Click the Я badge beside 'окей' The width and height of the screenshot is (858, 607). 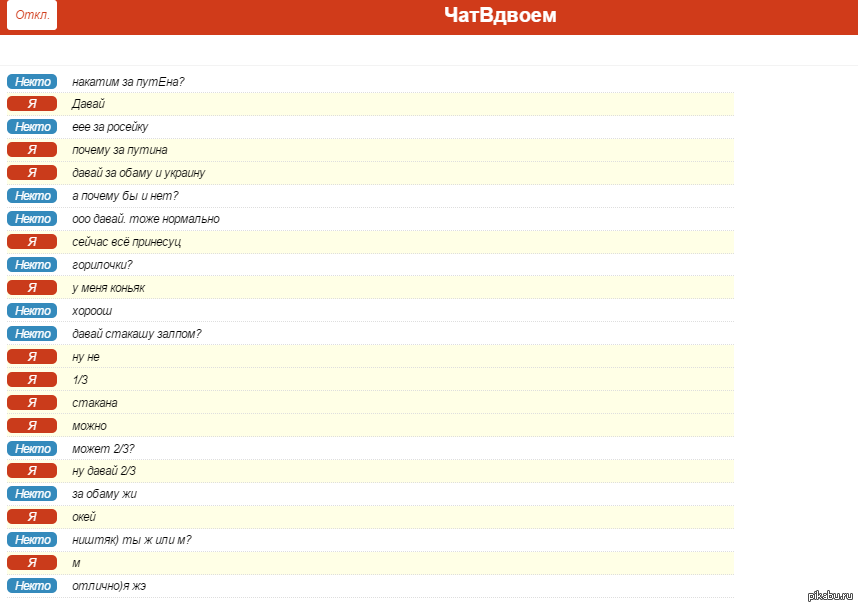click(32, 517)
